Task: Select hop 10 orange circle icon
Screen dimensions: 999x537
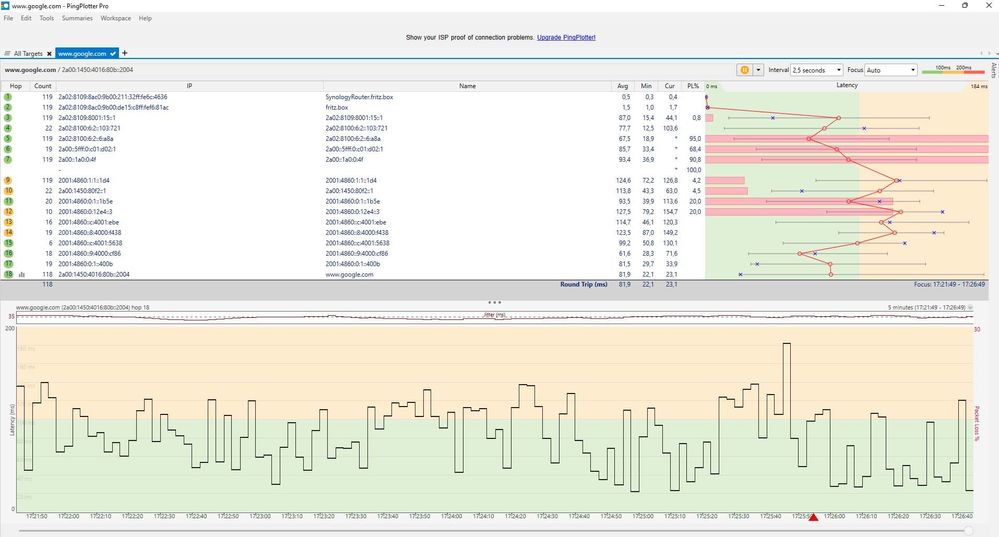Action: coord(8,190)
